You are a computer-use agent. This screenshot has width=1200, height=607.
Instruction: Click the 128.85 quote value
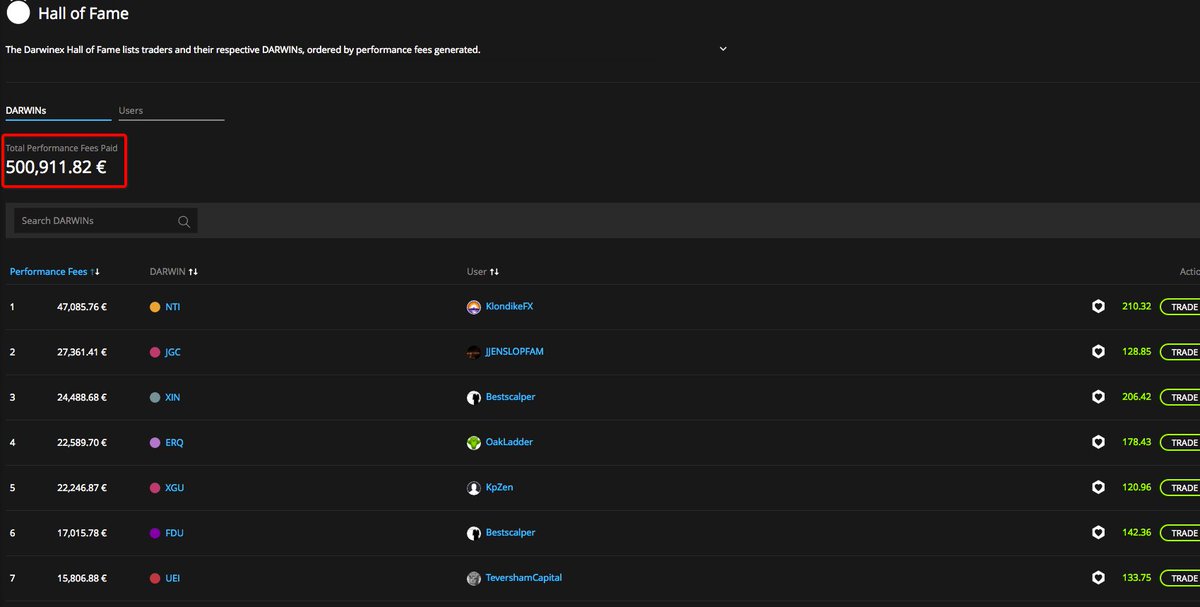(1137, 352)
